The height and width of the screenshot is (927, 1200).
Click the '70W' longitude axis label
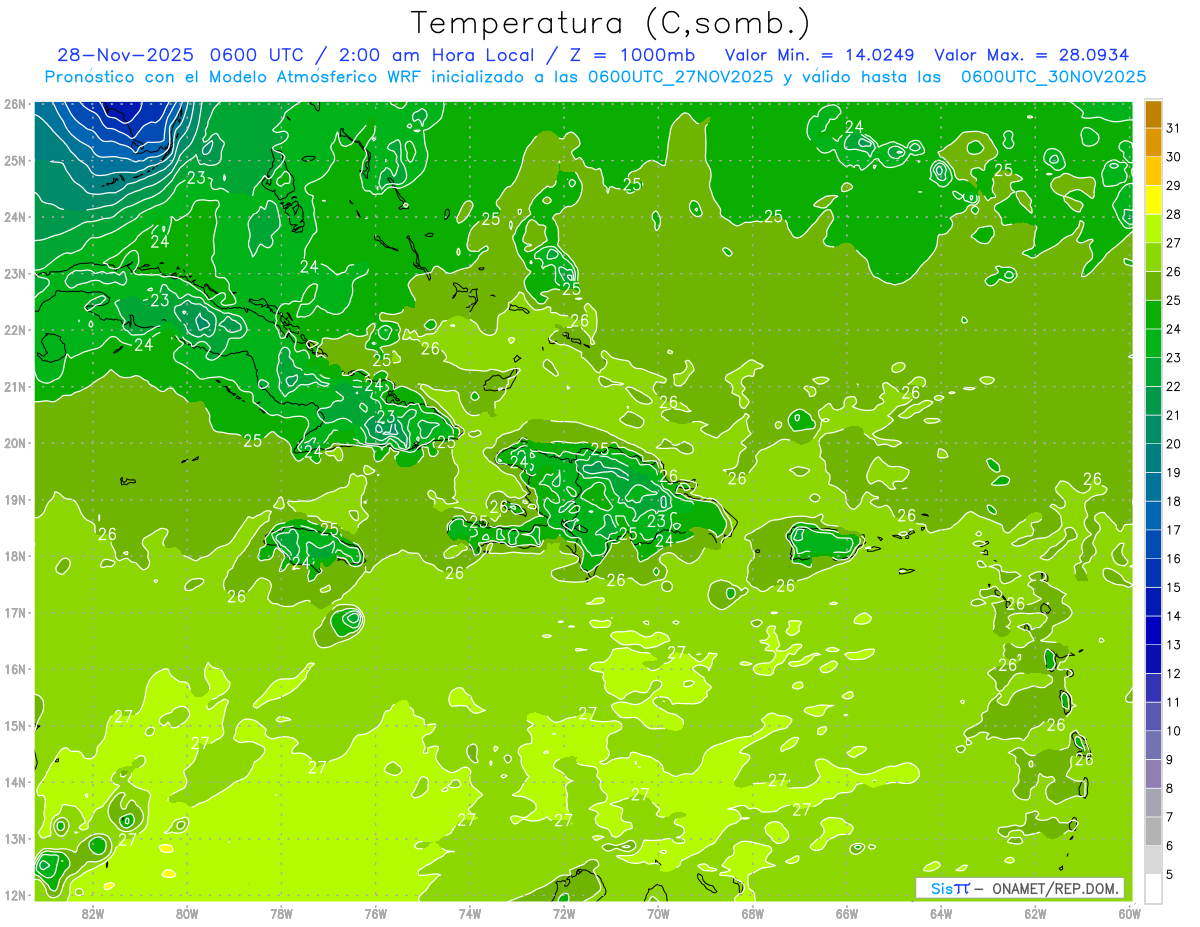pyautogui.click(x=658, y=913)
